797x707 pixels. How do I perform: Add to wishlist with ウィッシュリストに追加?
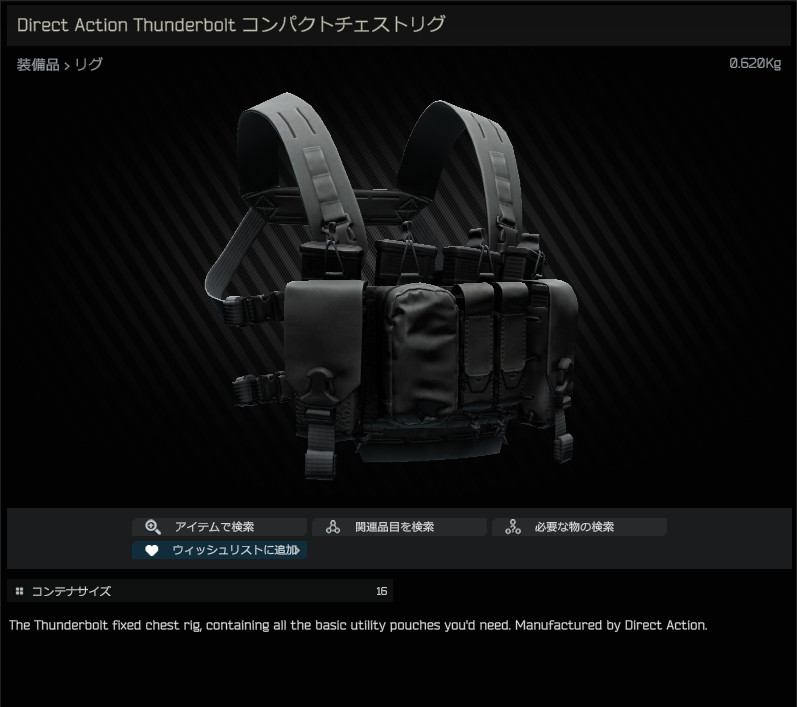coord(219,550)
